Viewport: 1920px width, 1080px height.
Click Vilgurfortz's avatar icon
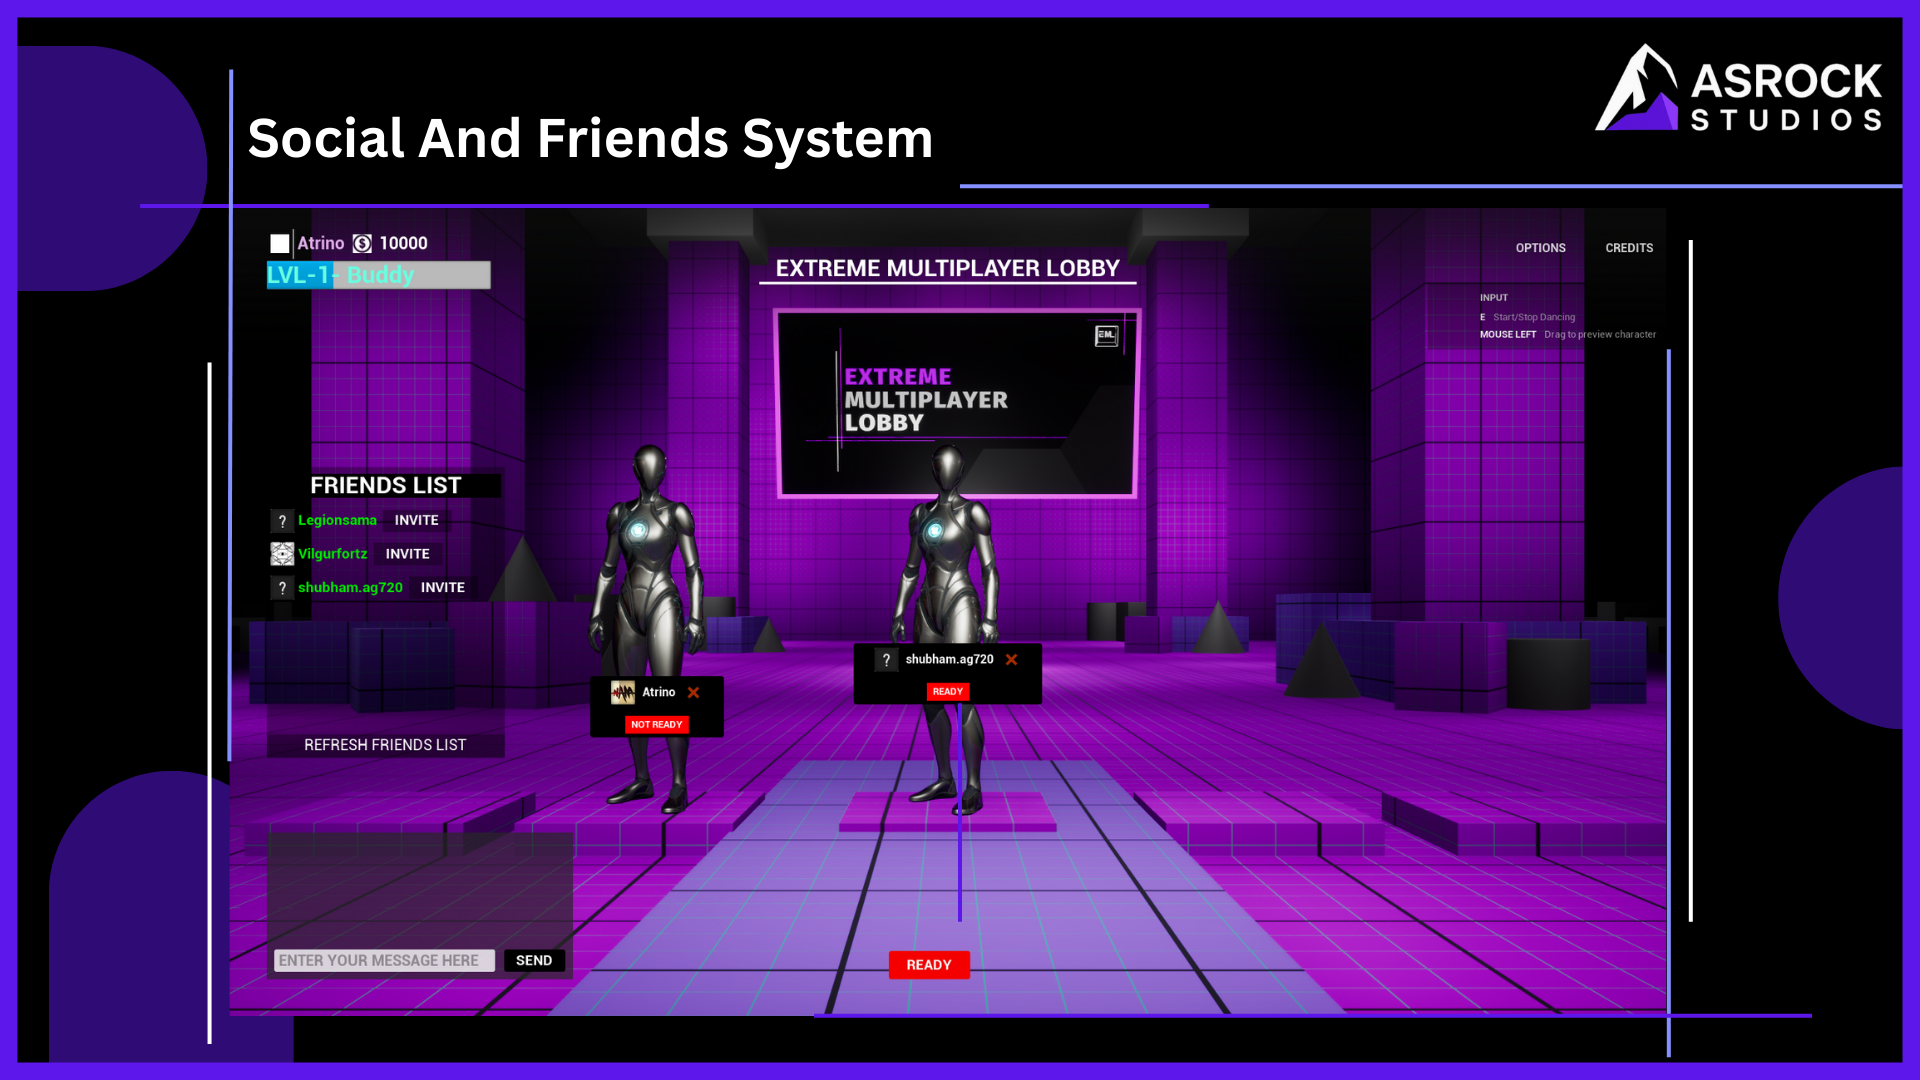point(282,554)
